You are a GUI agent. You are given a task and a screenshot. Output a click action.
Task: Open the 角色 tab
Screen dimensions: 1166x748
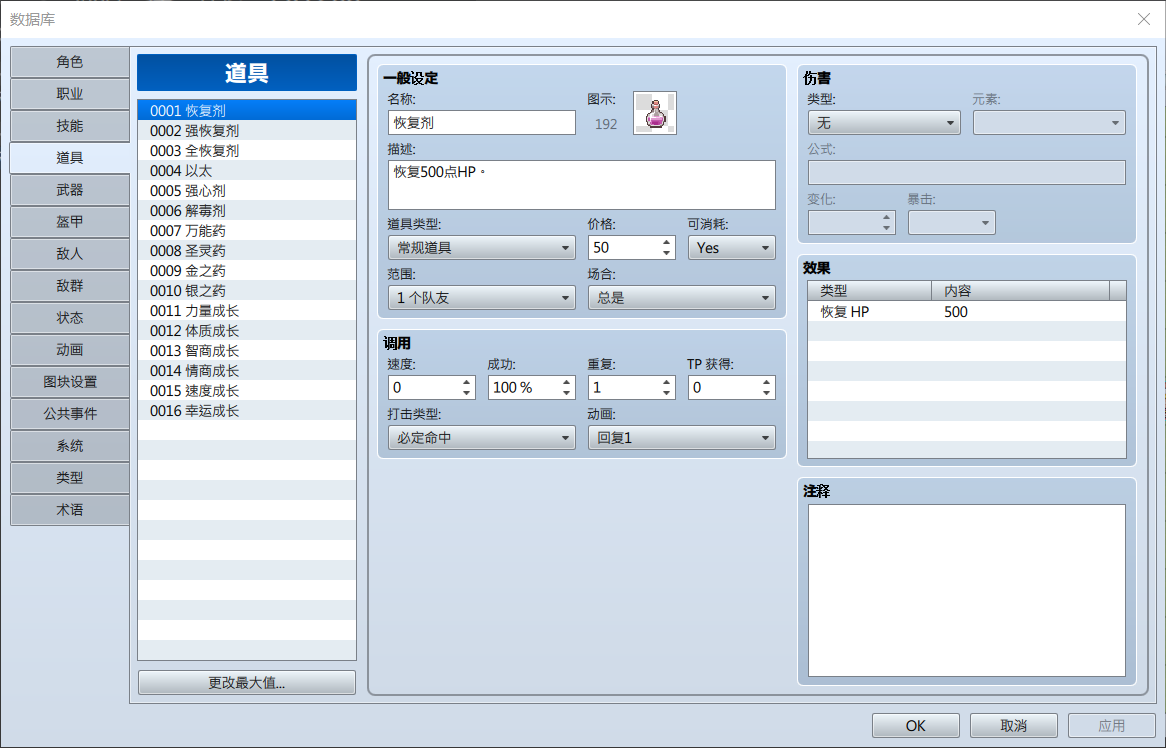coord(70,62)
